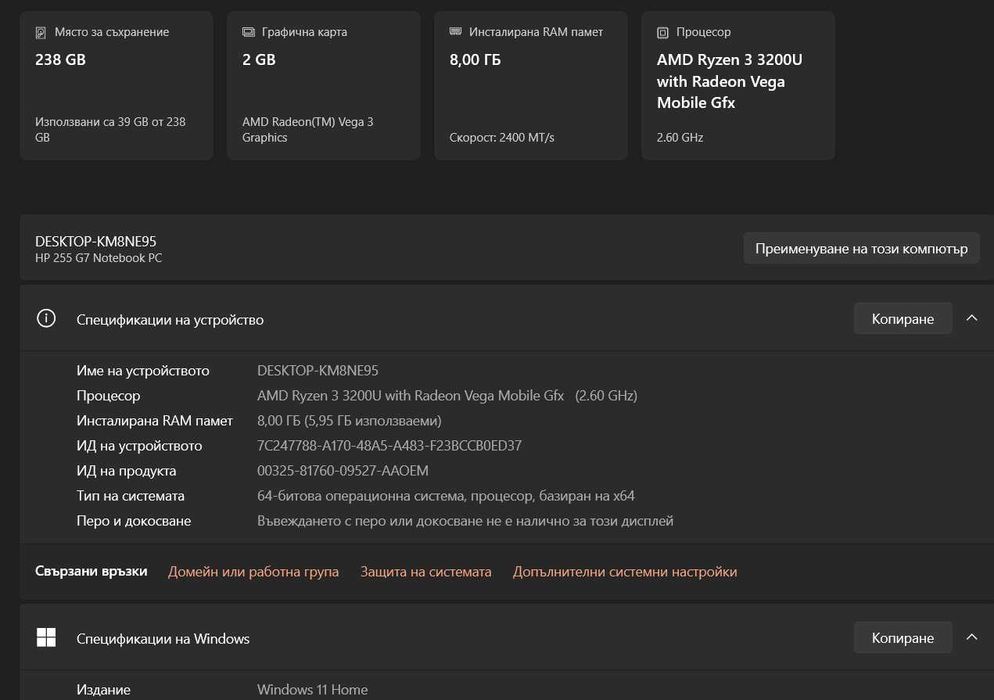Click Издание label
Viewport: 994px width, 700px height.
103,690
